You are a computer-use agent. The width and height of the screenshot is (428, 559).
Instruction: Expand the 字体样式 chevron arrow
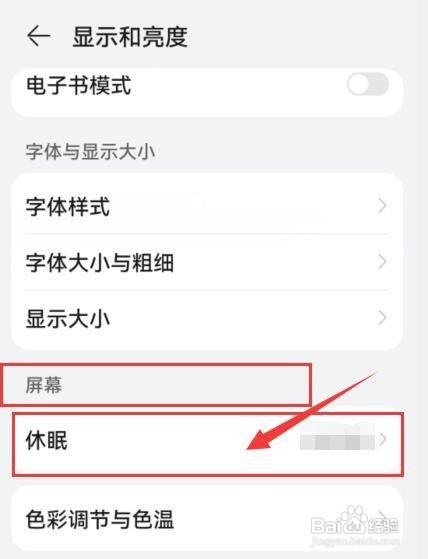point(382,206)
